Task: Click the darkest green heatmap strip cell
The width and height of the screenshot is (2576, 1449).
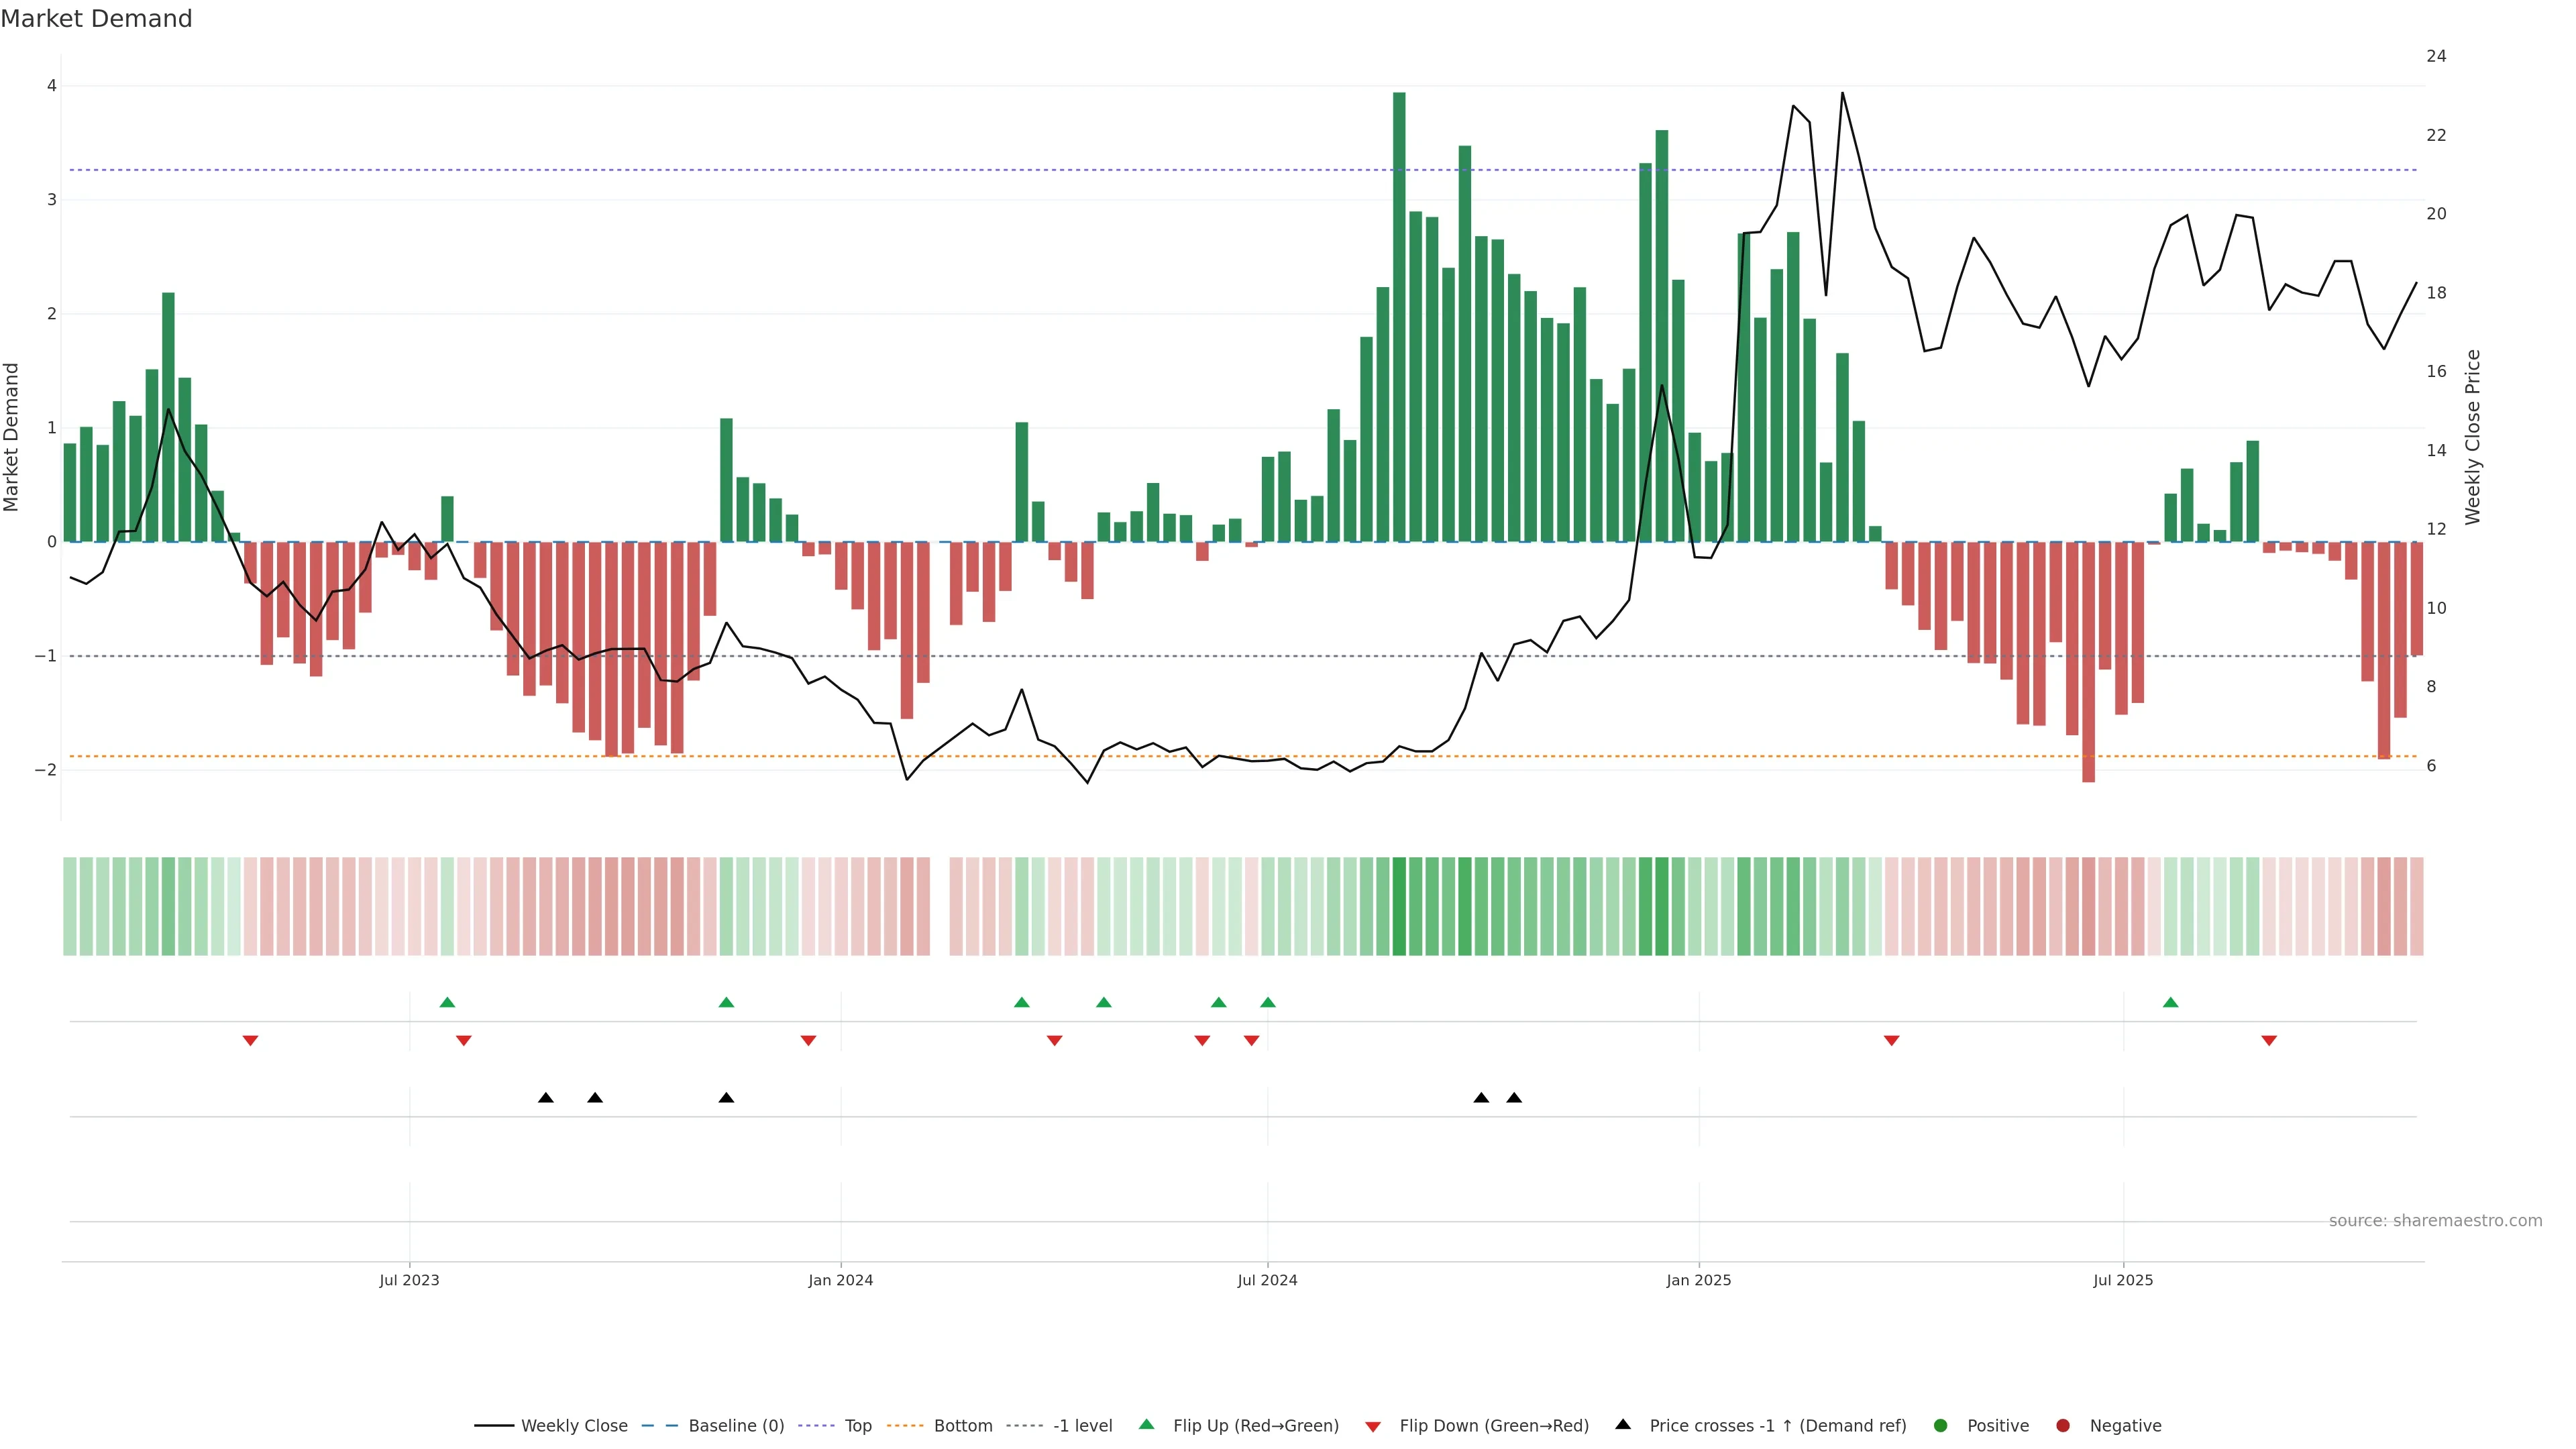Action: (1399, 906)
